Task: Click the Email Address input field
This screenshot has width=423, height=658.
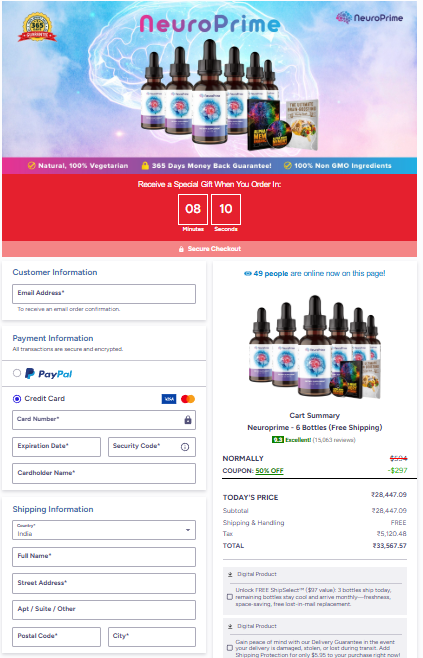Action: (x=104, y=294)
